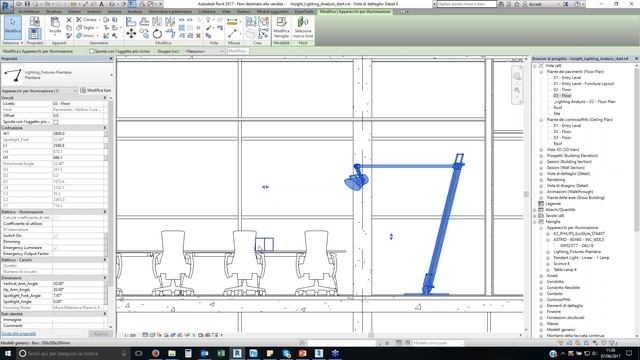The width and height of the screenshot is (640, 360).
Task: Collapse the Costruzione section
Action: pyautogui.click(x=105, y=128)
